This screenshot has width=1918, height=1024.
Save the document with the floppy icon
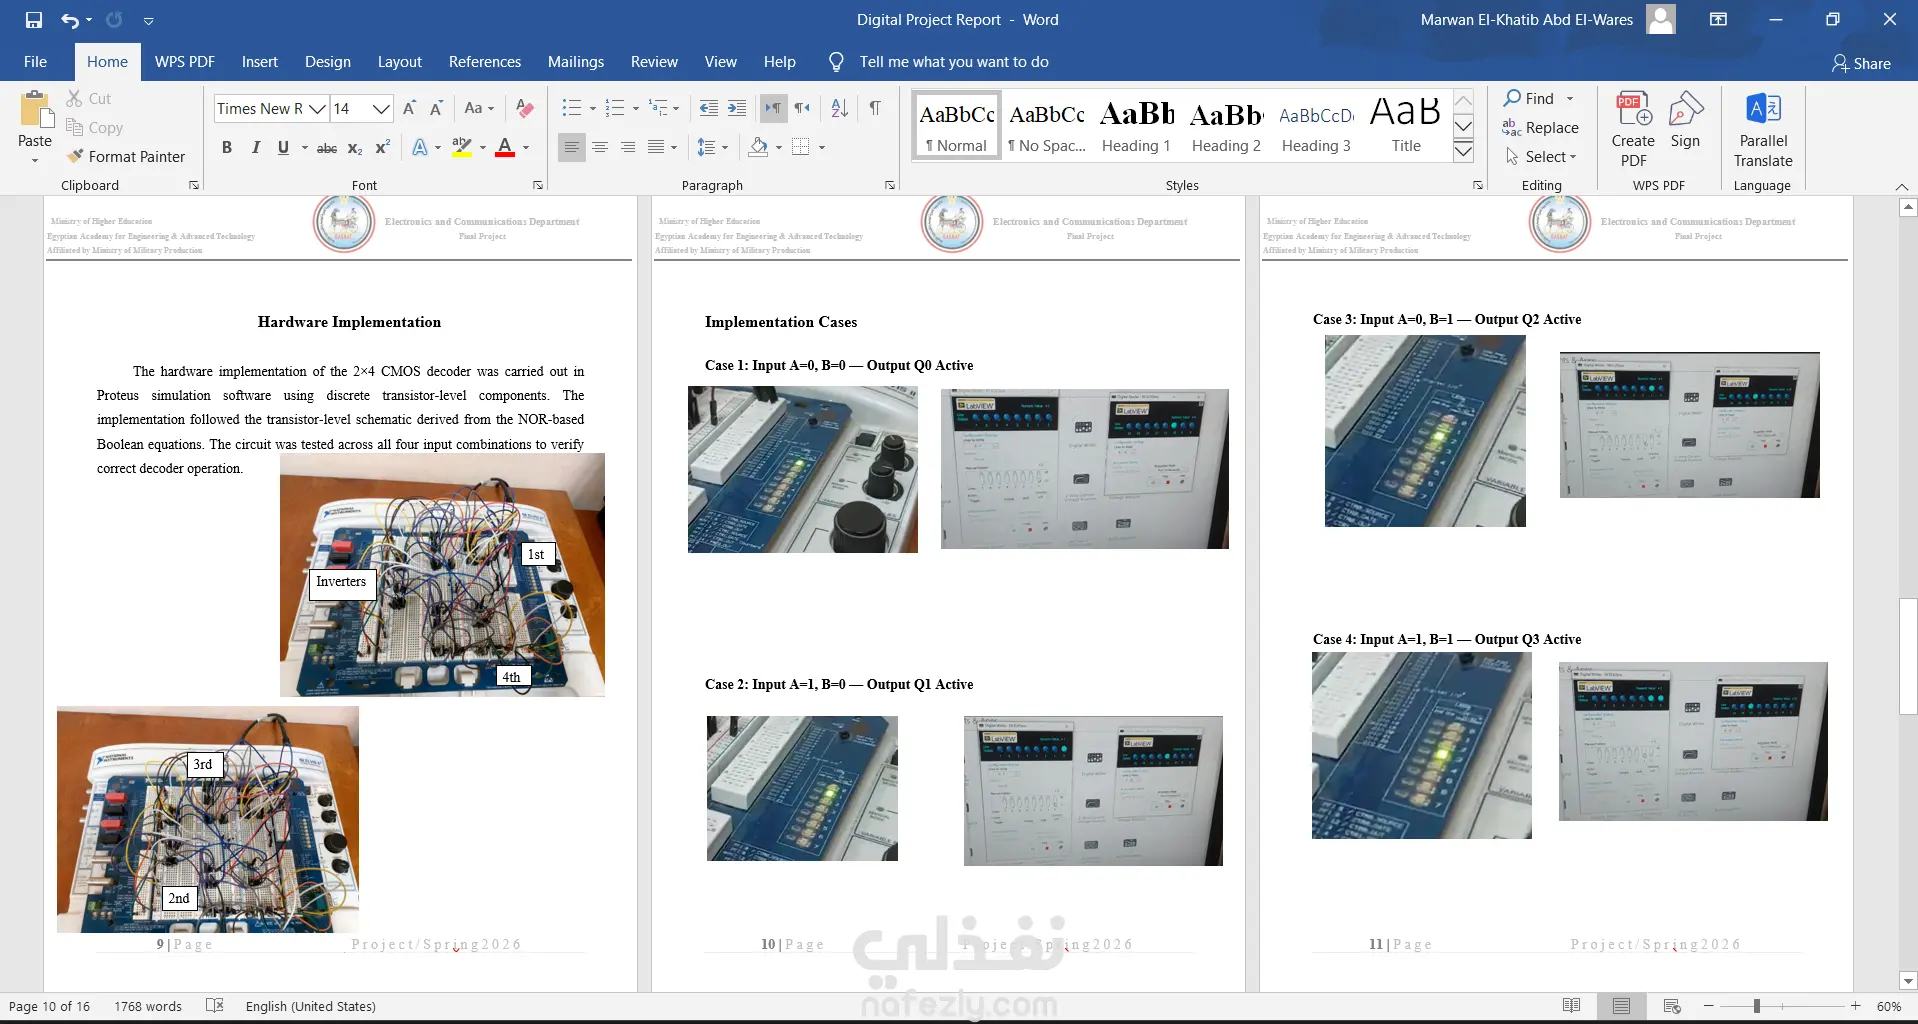point(34,20)
